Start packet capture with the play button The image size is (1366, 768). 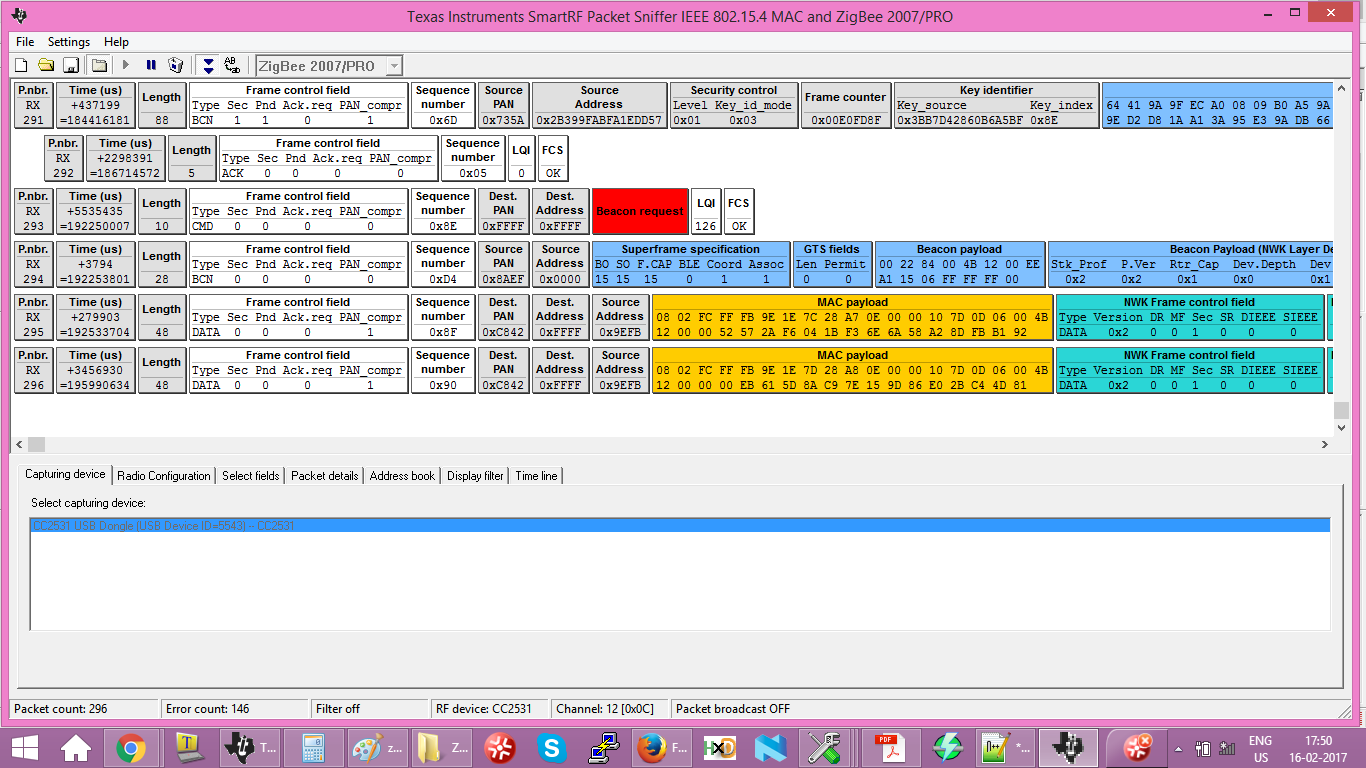126,65
